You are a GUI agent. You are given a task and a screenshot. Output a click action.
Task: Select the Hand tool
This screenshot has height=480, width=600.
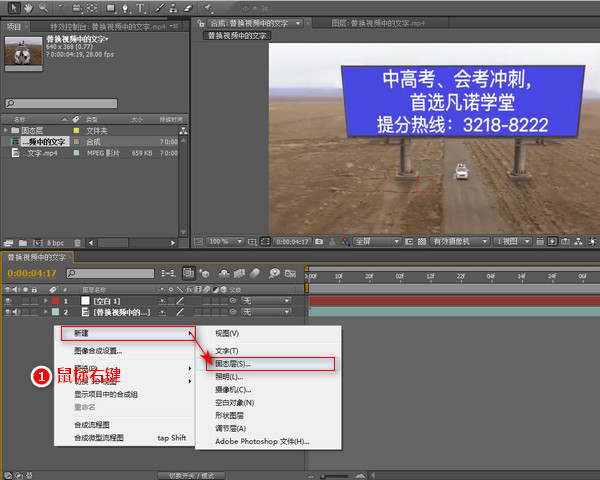[29, 8]
